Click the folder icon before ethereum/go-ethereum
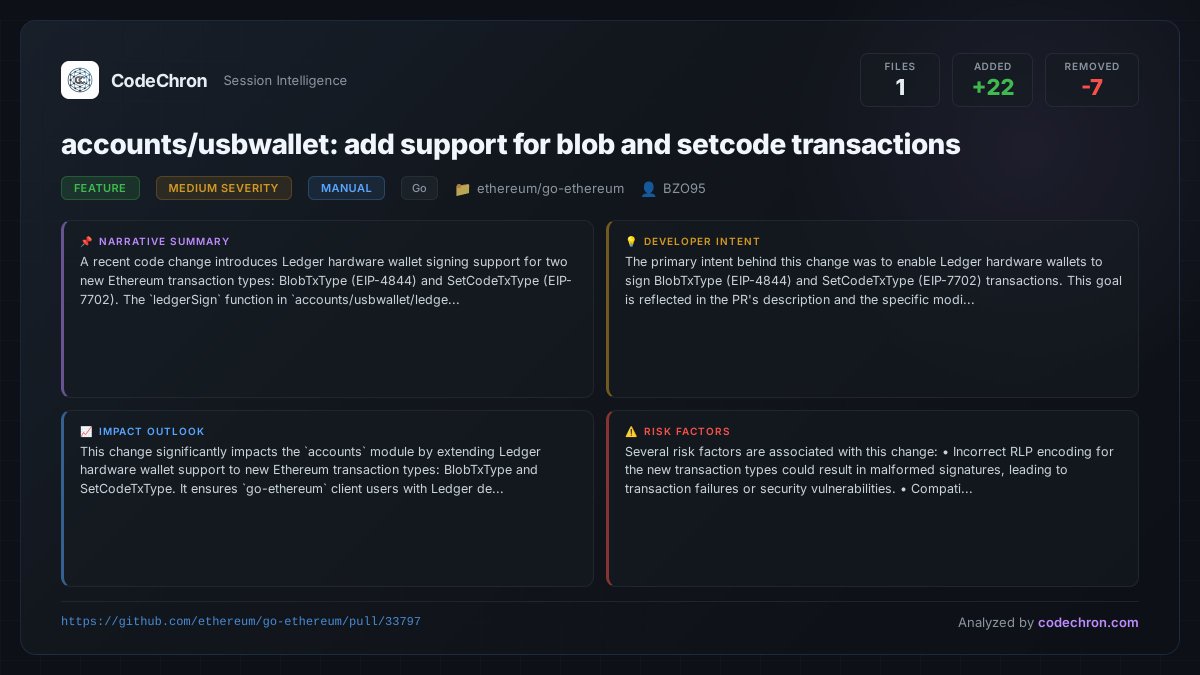Image resolution: width=1200 pixels, height=675 pixels. [462, 188]
